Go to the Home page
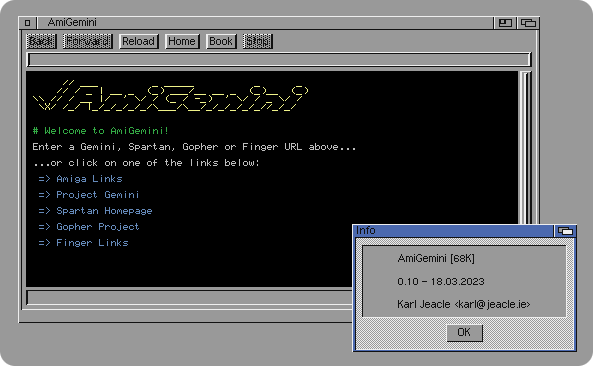Image resolution: width=593 pixels, height=366 pixels. 182,41
